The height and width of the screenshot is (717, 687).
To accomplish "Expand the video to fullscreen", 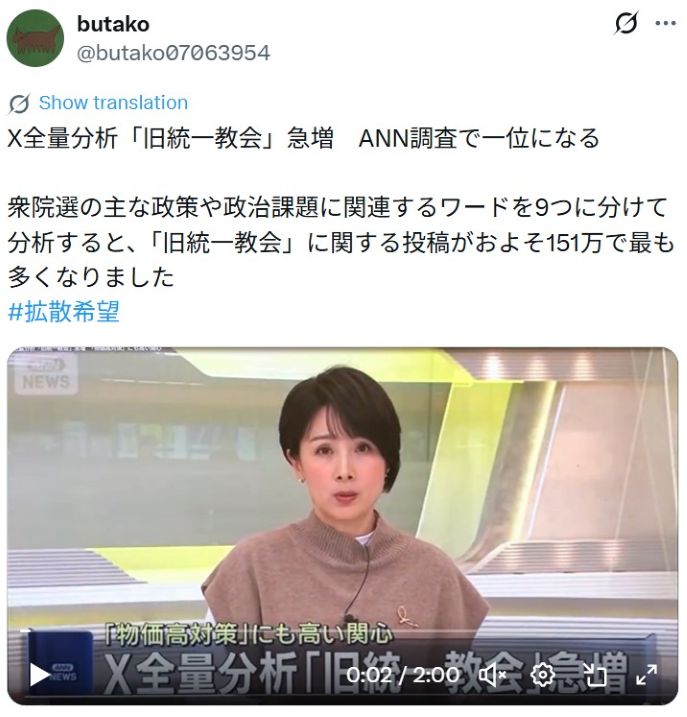I will tap(646, 675).
